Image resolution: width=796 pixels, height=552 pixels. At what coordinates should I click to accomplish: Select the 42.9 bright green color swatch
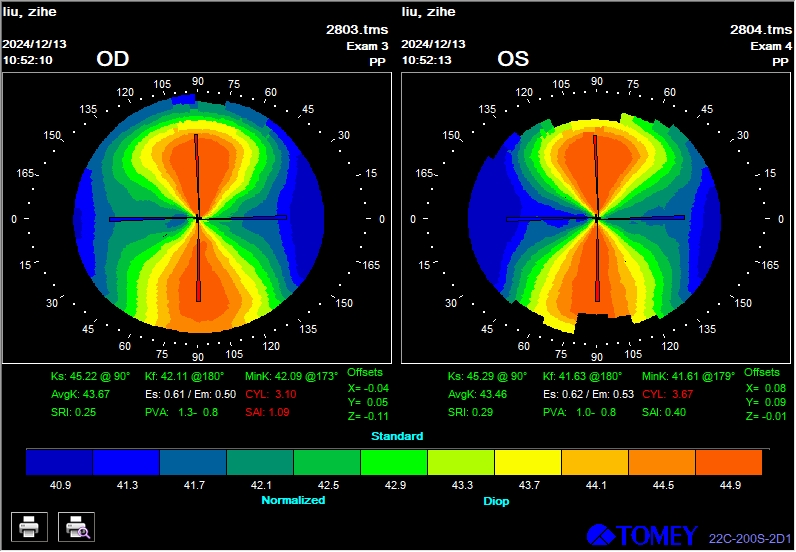click(393, 461)
